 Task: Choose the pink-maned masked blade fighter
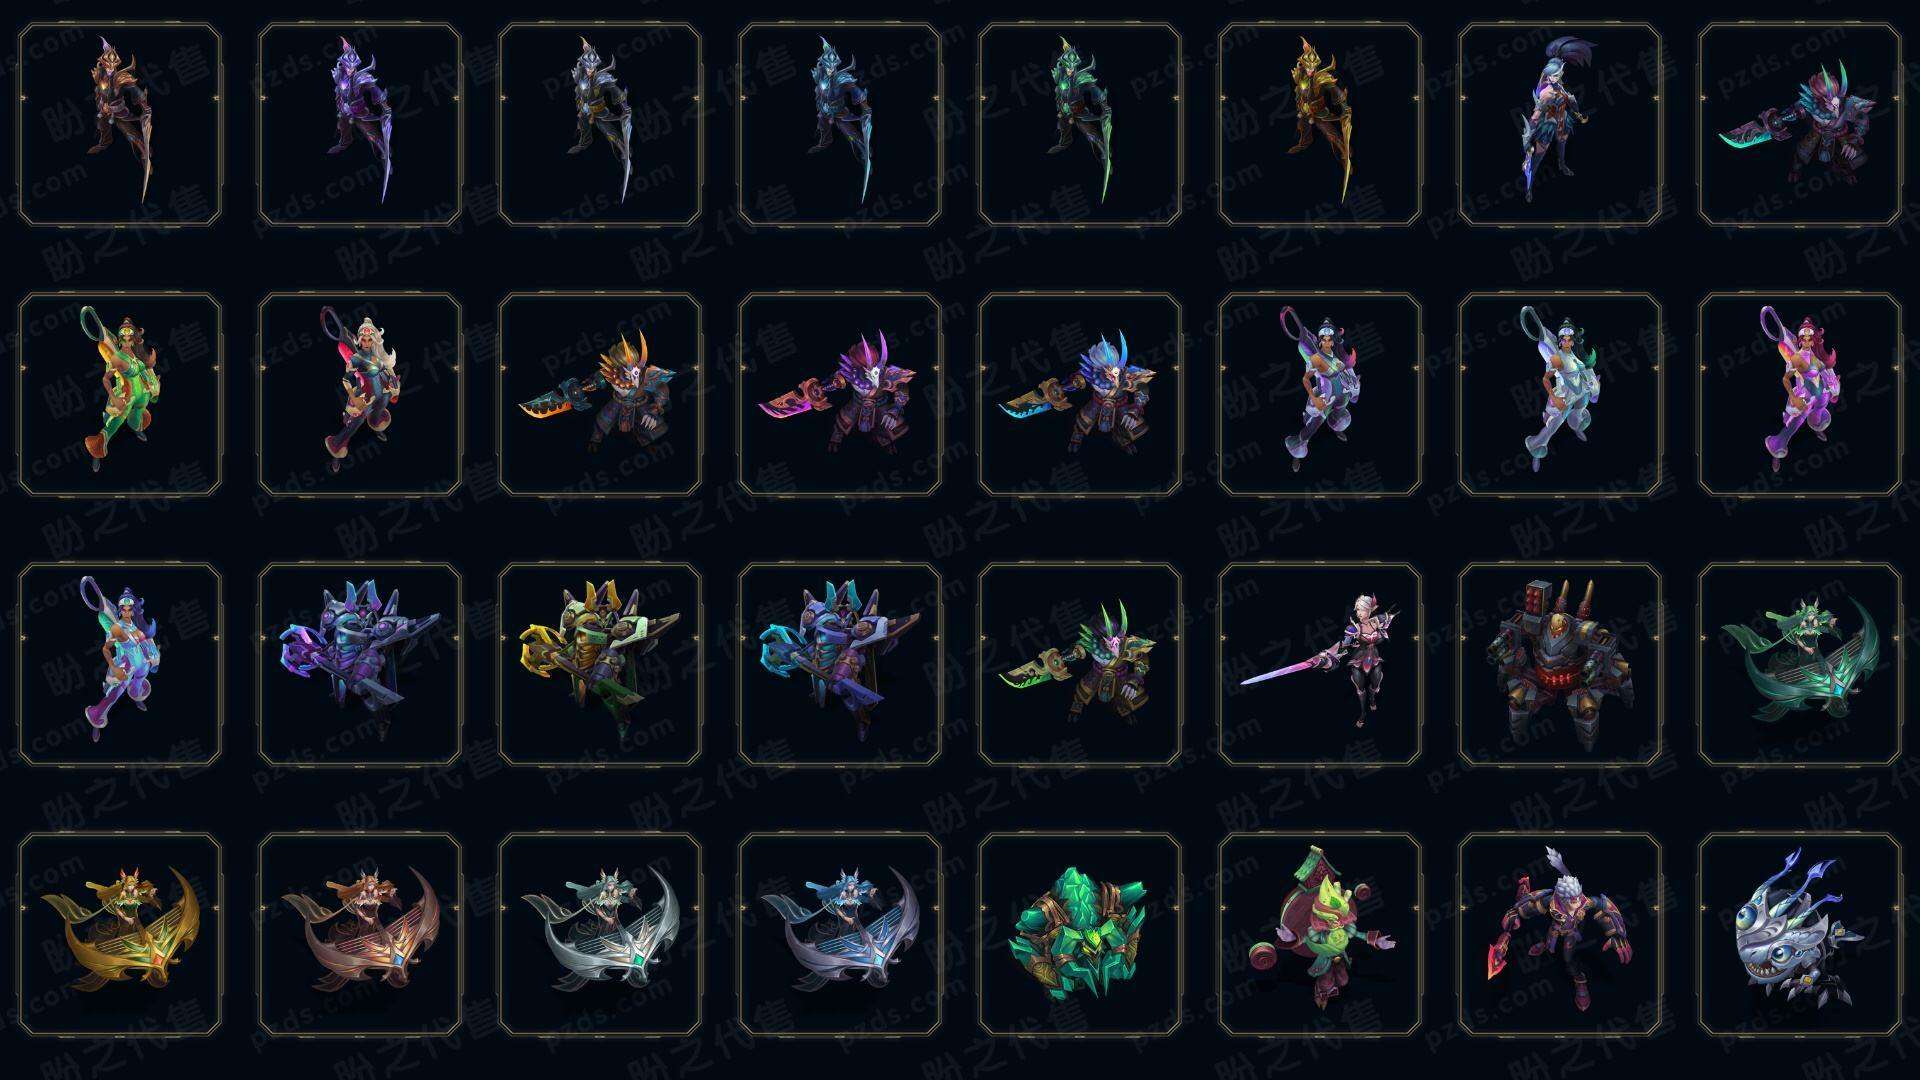click(x=840, y=394)
